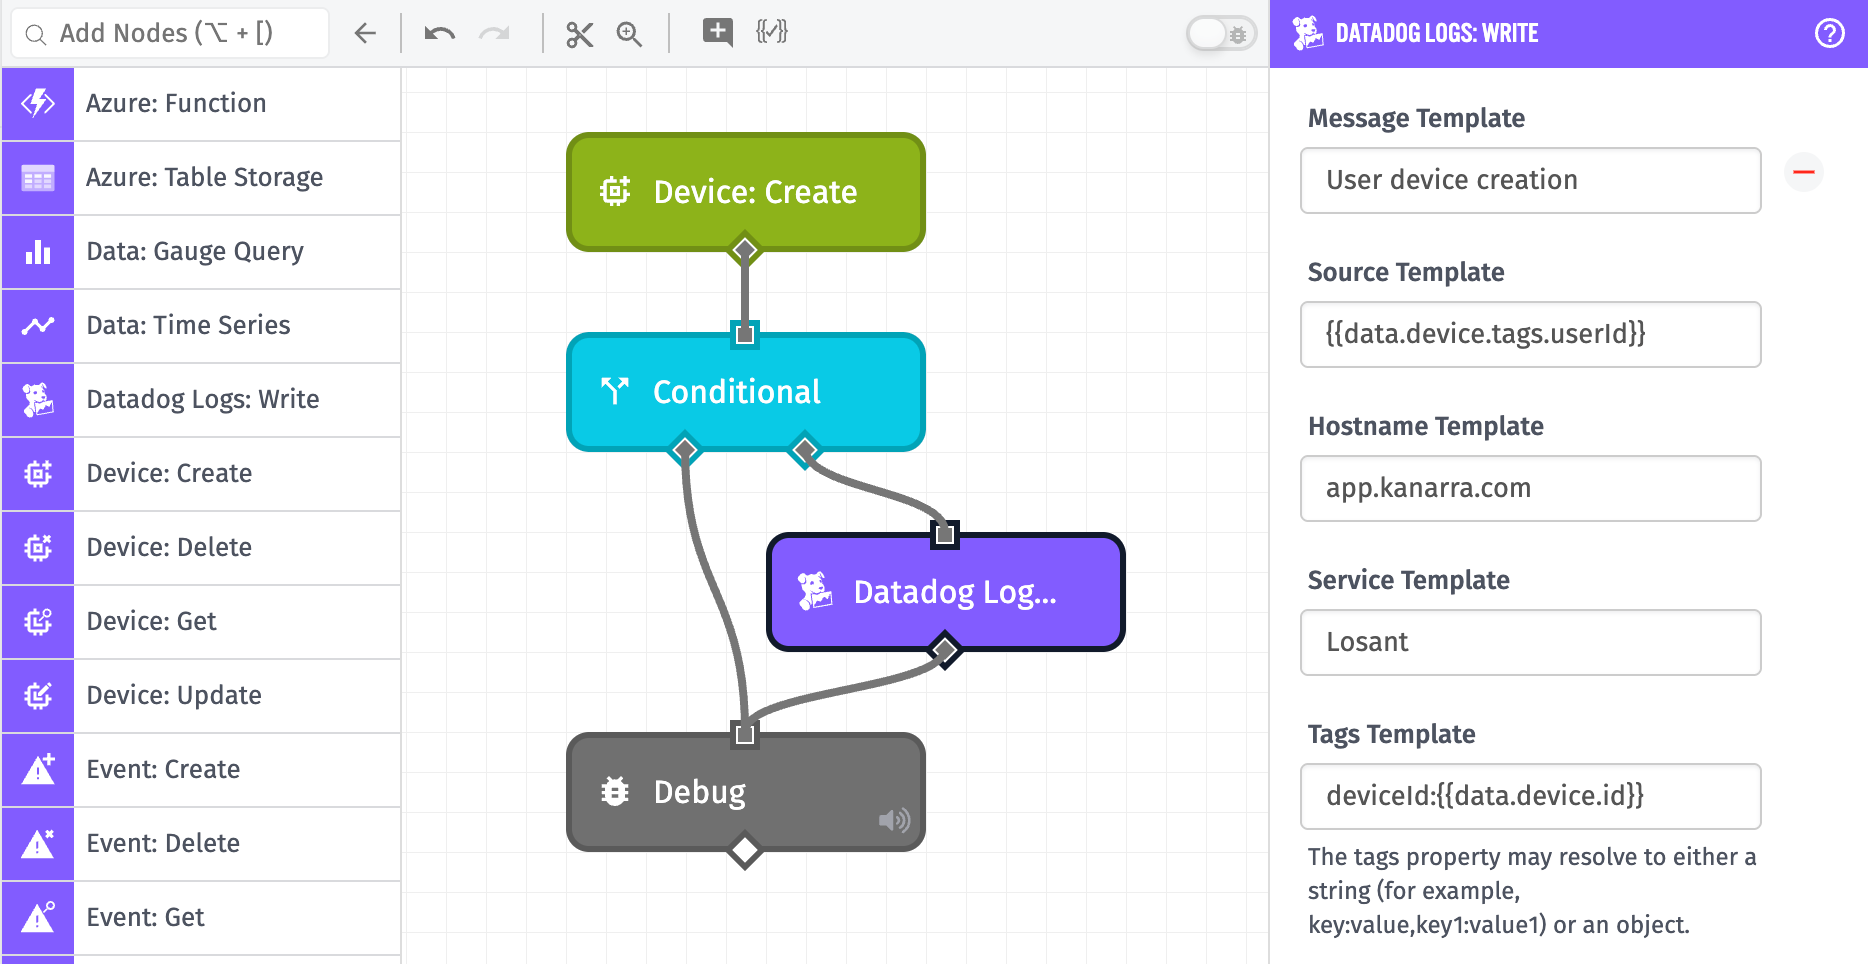Click the back arrow to collapse palette
The height and width of the screenshot is (964, 1868).
(x=365, y=33)
